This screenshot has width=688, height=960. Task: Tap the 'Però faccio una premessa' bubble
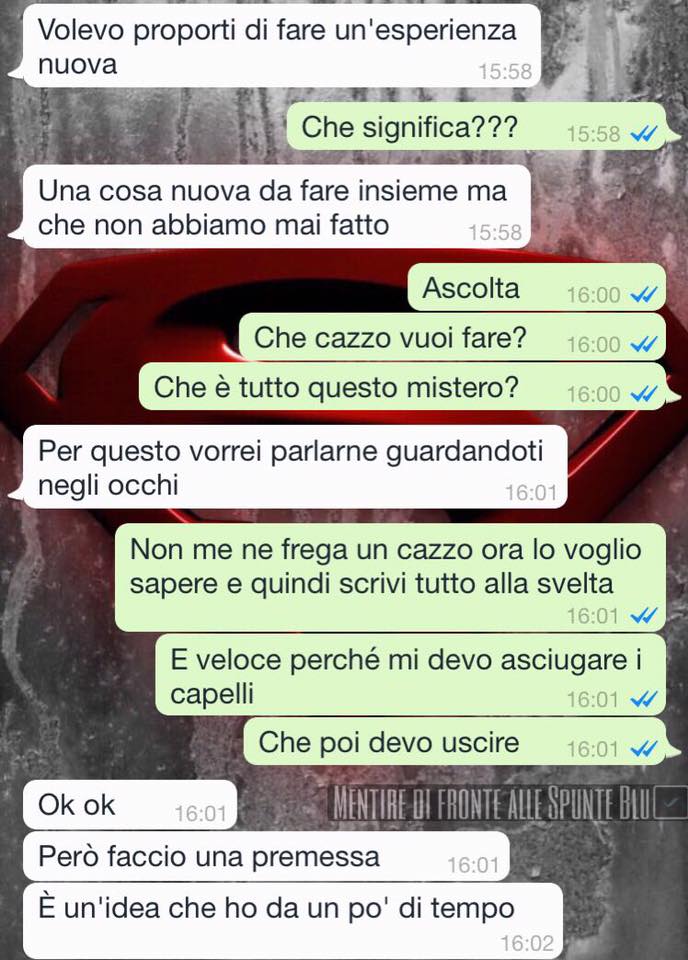coord(266,856)
